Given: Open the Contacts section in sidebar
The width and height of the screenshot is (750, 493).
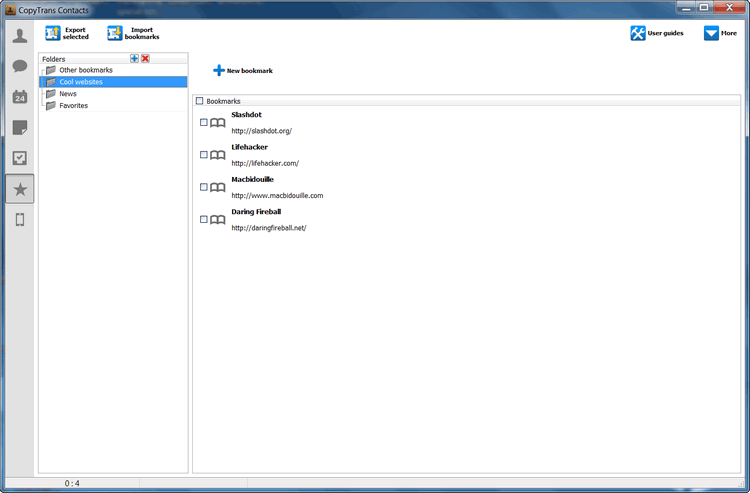Looking at the screenshot, I should (20, 36).
